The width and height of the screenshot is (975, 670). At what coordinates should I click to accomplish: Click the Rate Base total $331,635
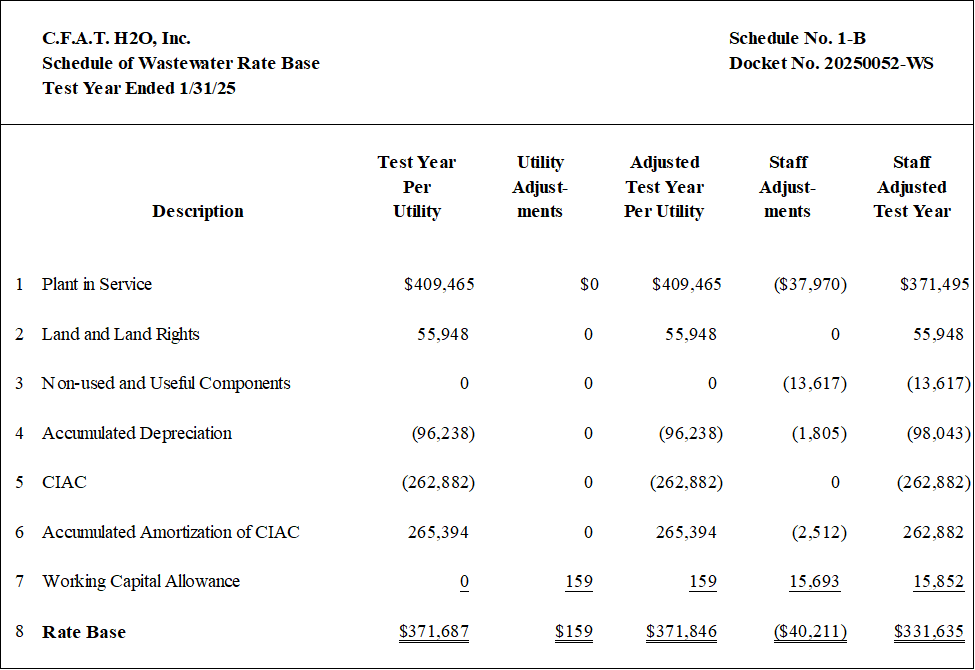[x=929, y=631]
